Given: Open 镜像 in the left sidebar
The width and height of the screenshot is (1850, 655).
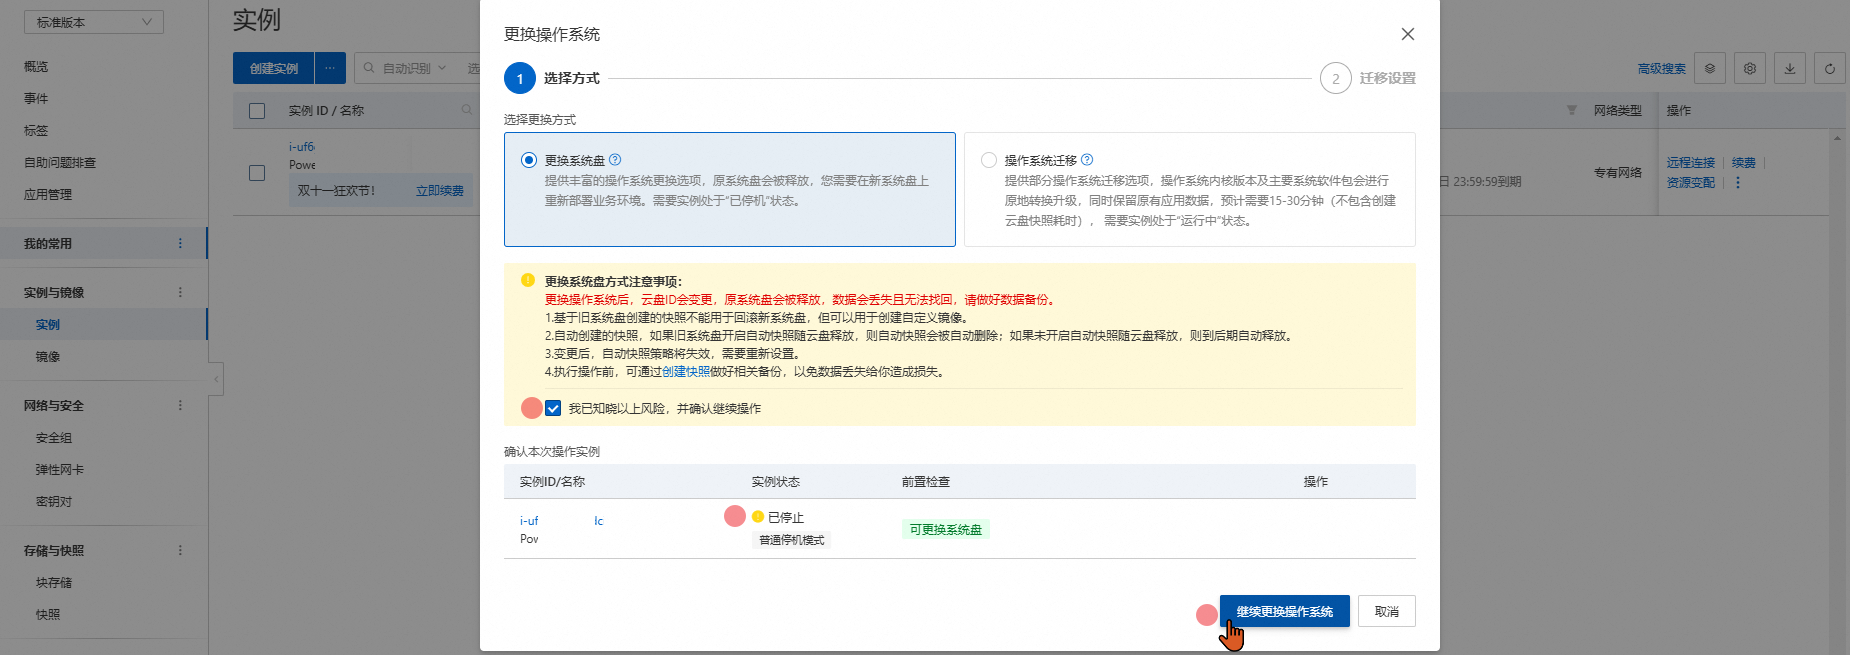Looking at the screenshot, I should click(48, 357).
